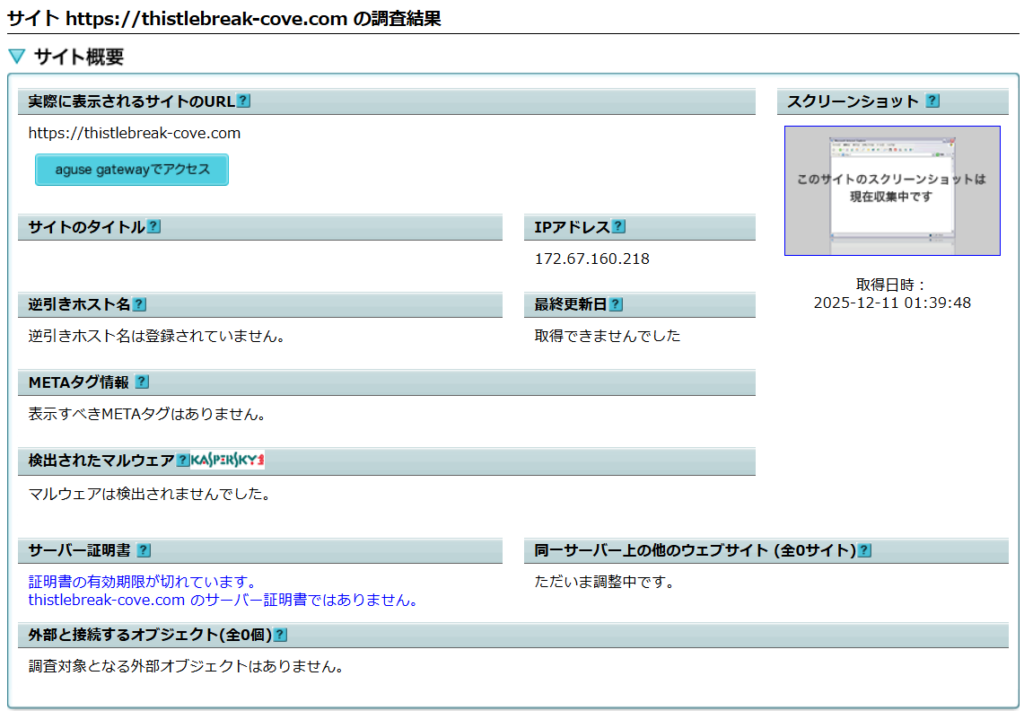Viewport: 1024px width, 711px height.
Task: Click the help icon beside サイトのタイトル
Action: [154, 227]
